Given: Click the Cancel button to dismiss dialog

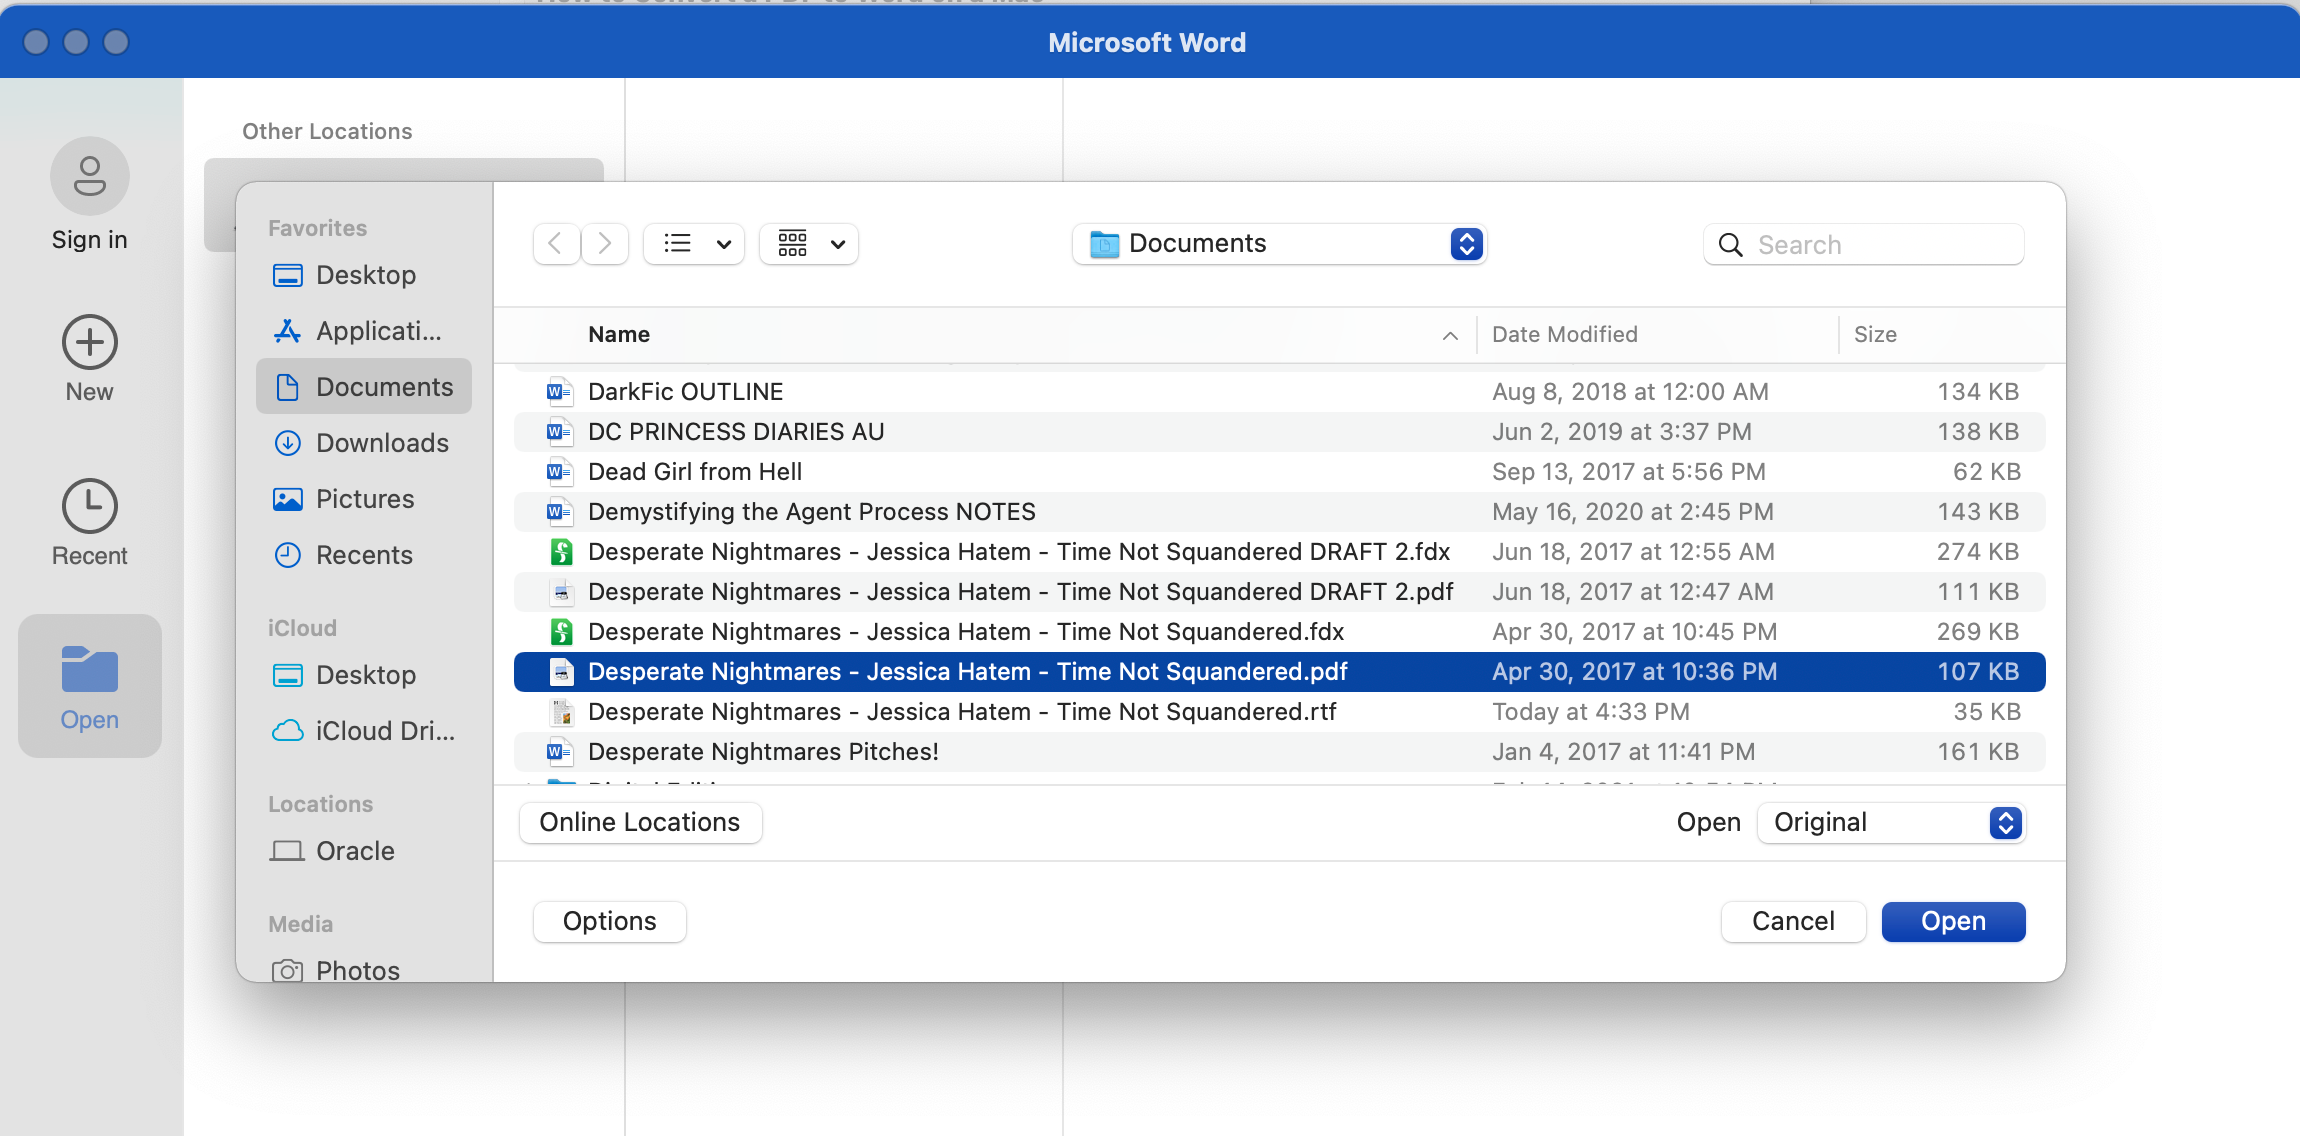Looking at the screenshot, I should 1795,920.
